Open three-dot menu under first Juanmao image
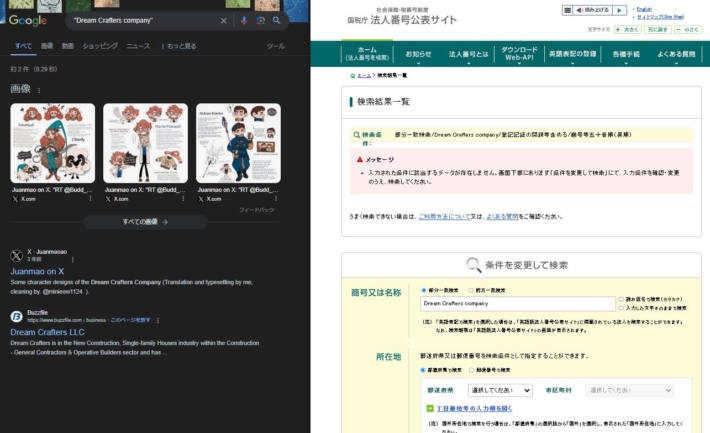This screenshot has width=710, height=433. pyautogui.click(x=90, y=199)
